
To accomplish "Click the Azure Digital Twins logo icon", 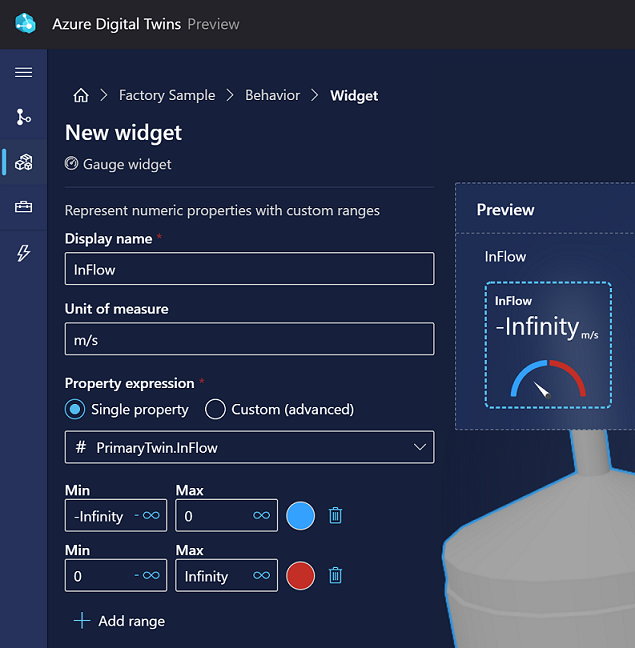I will (25, 24).
